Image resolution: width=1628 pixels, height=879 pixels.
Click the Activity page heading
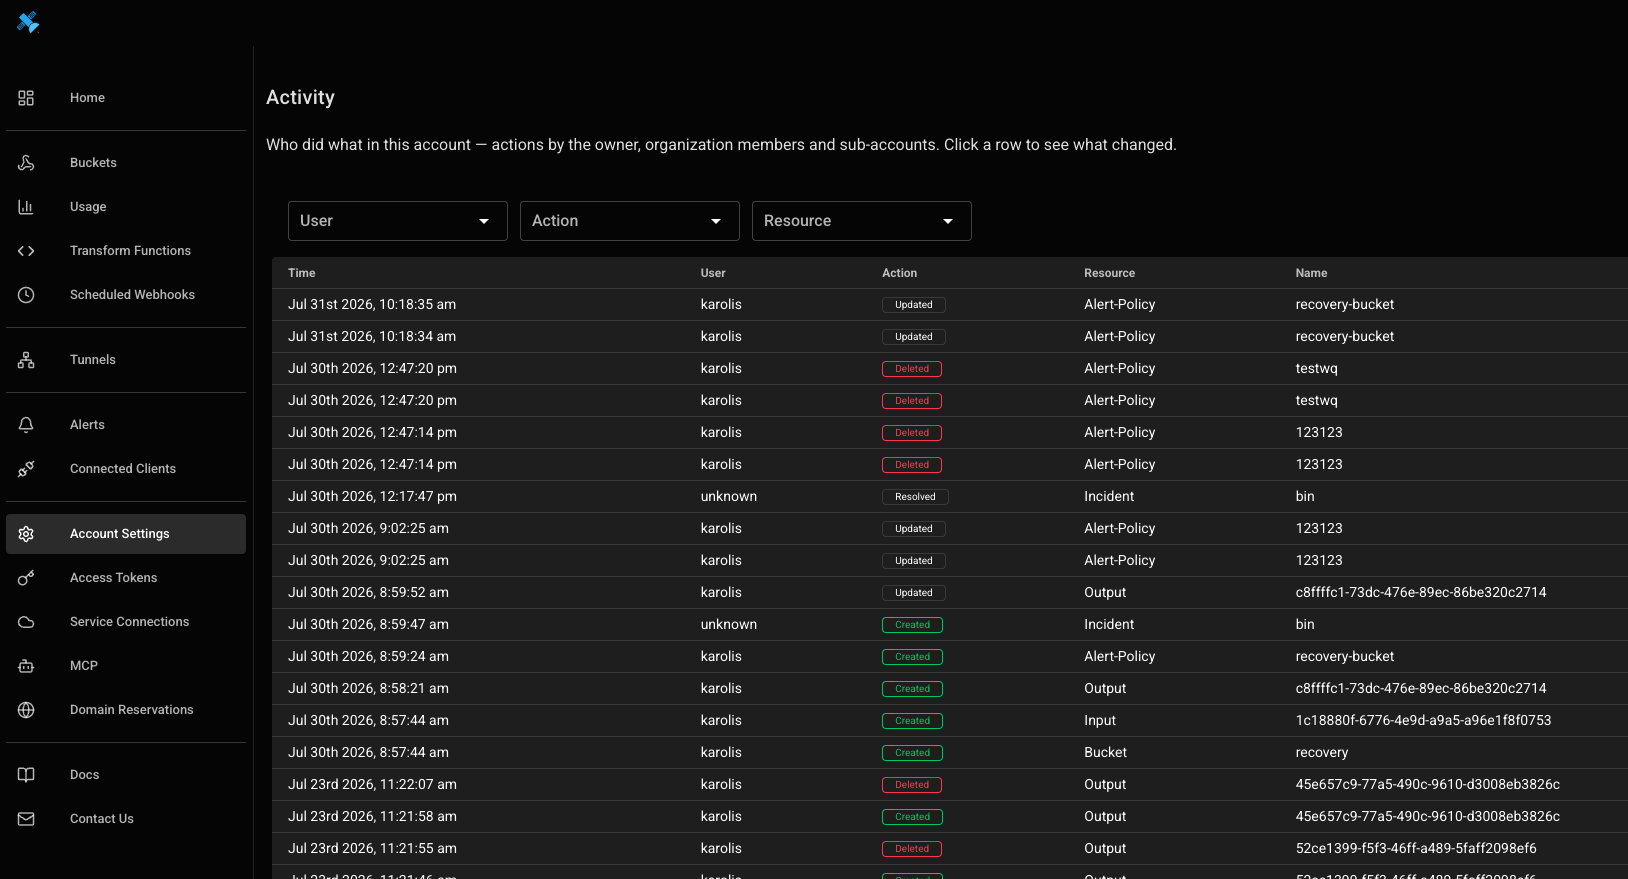click(x=300, y=97)
